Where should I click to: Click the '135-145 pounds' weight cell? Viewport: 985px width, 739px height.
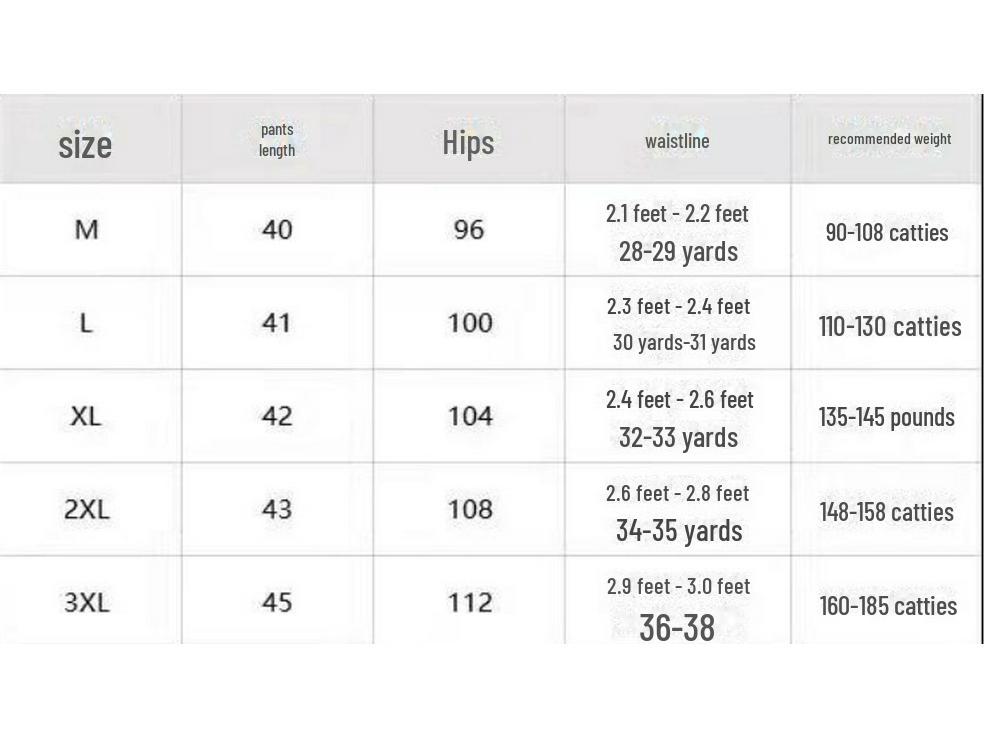[886, 417]
